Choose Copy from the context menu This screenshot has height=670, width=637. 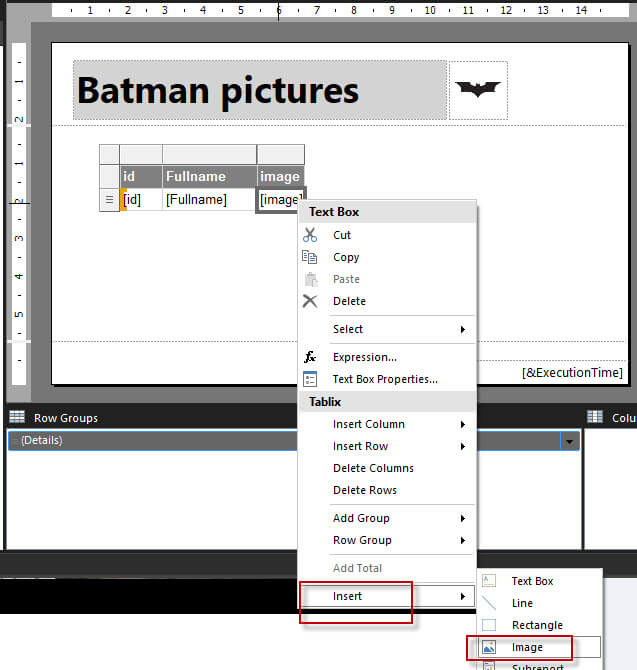388,257
